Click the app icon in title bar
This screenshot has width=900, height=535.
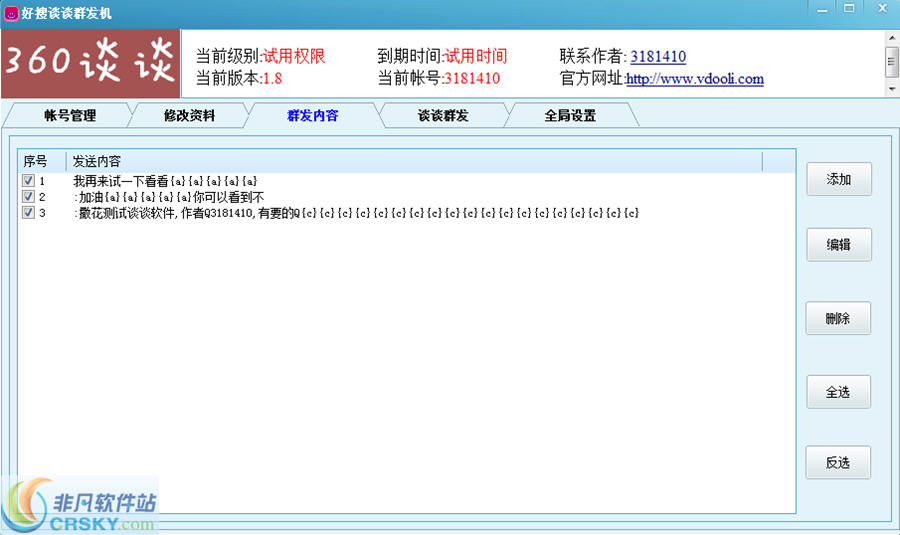point(11,13)
